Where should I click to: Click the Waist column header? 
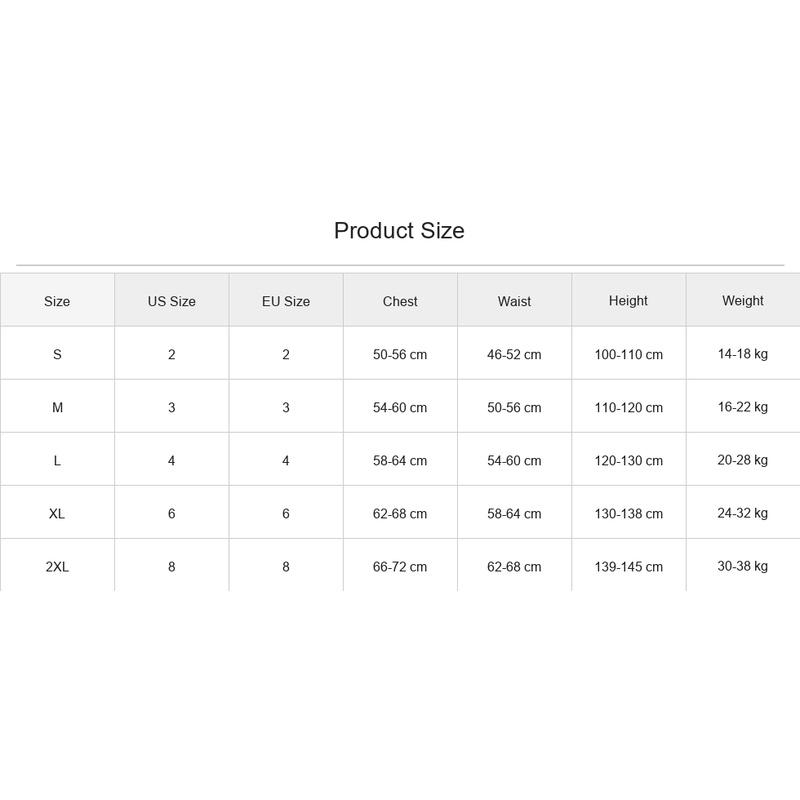click(514, 301)
